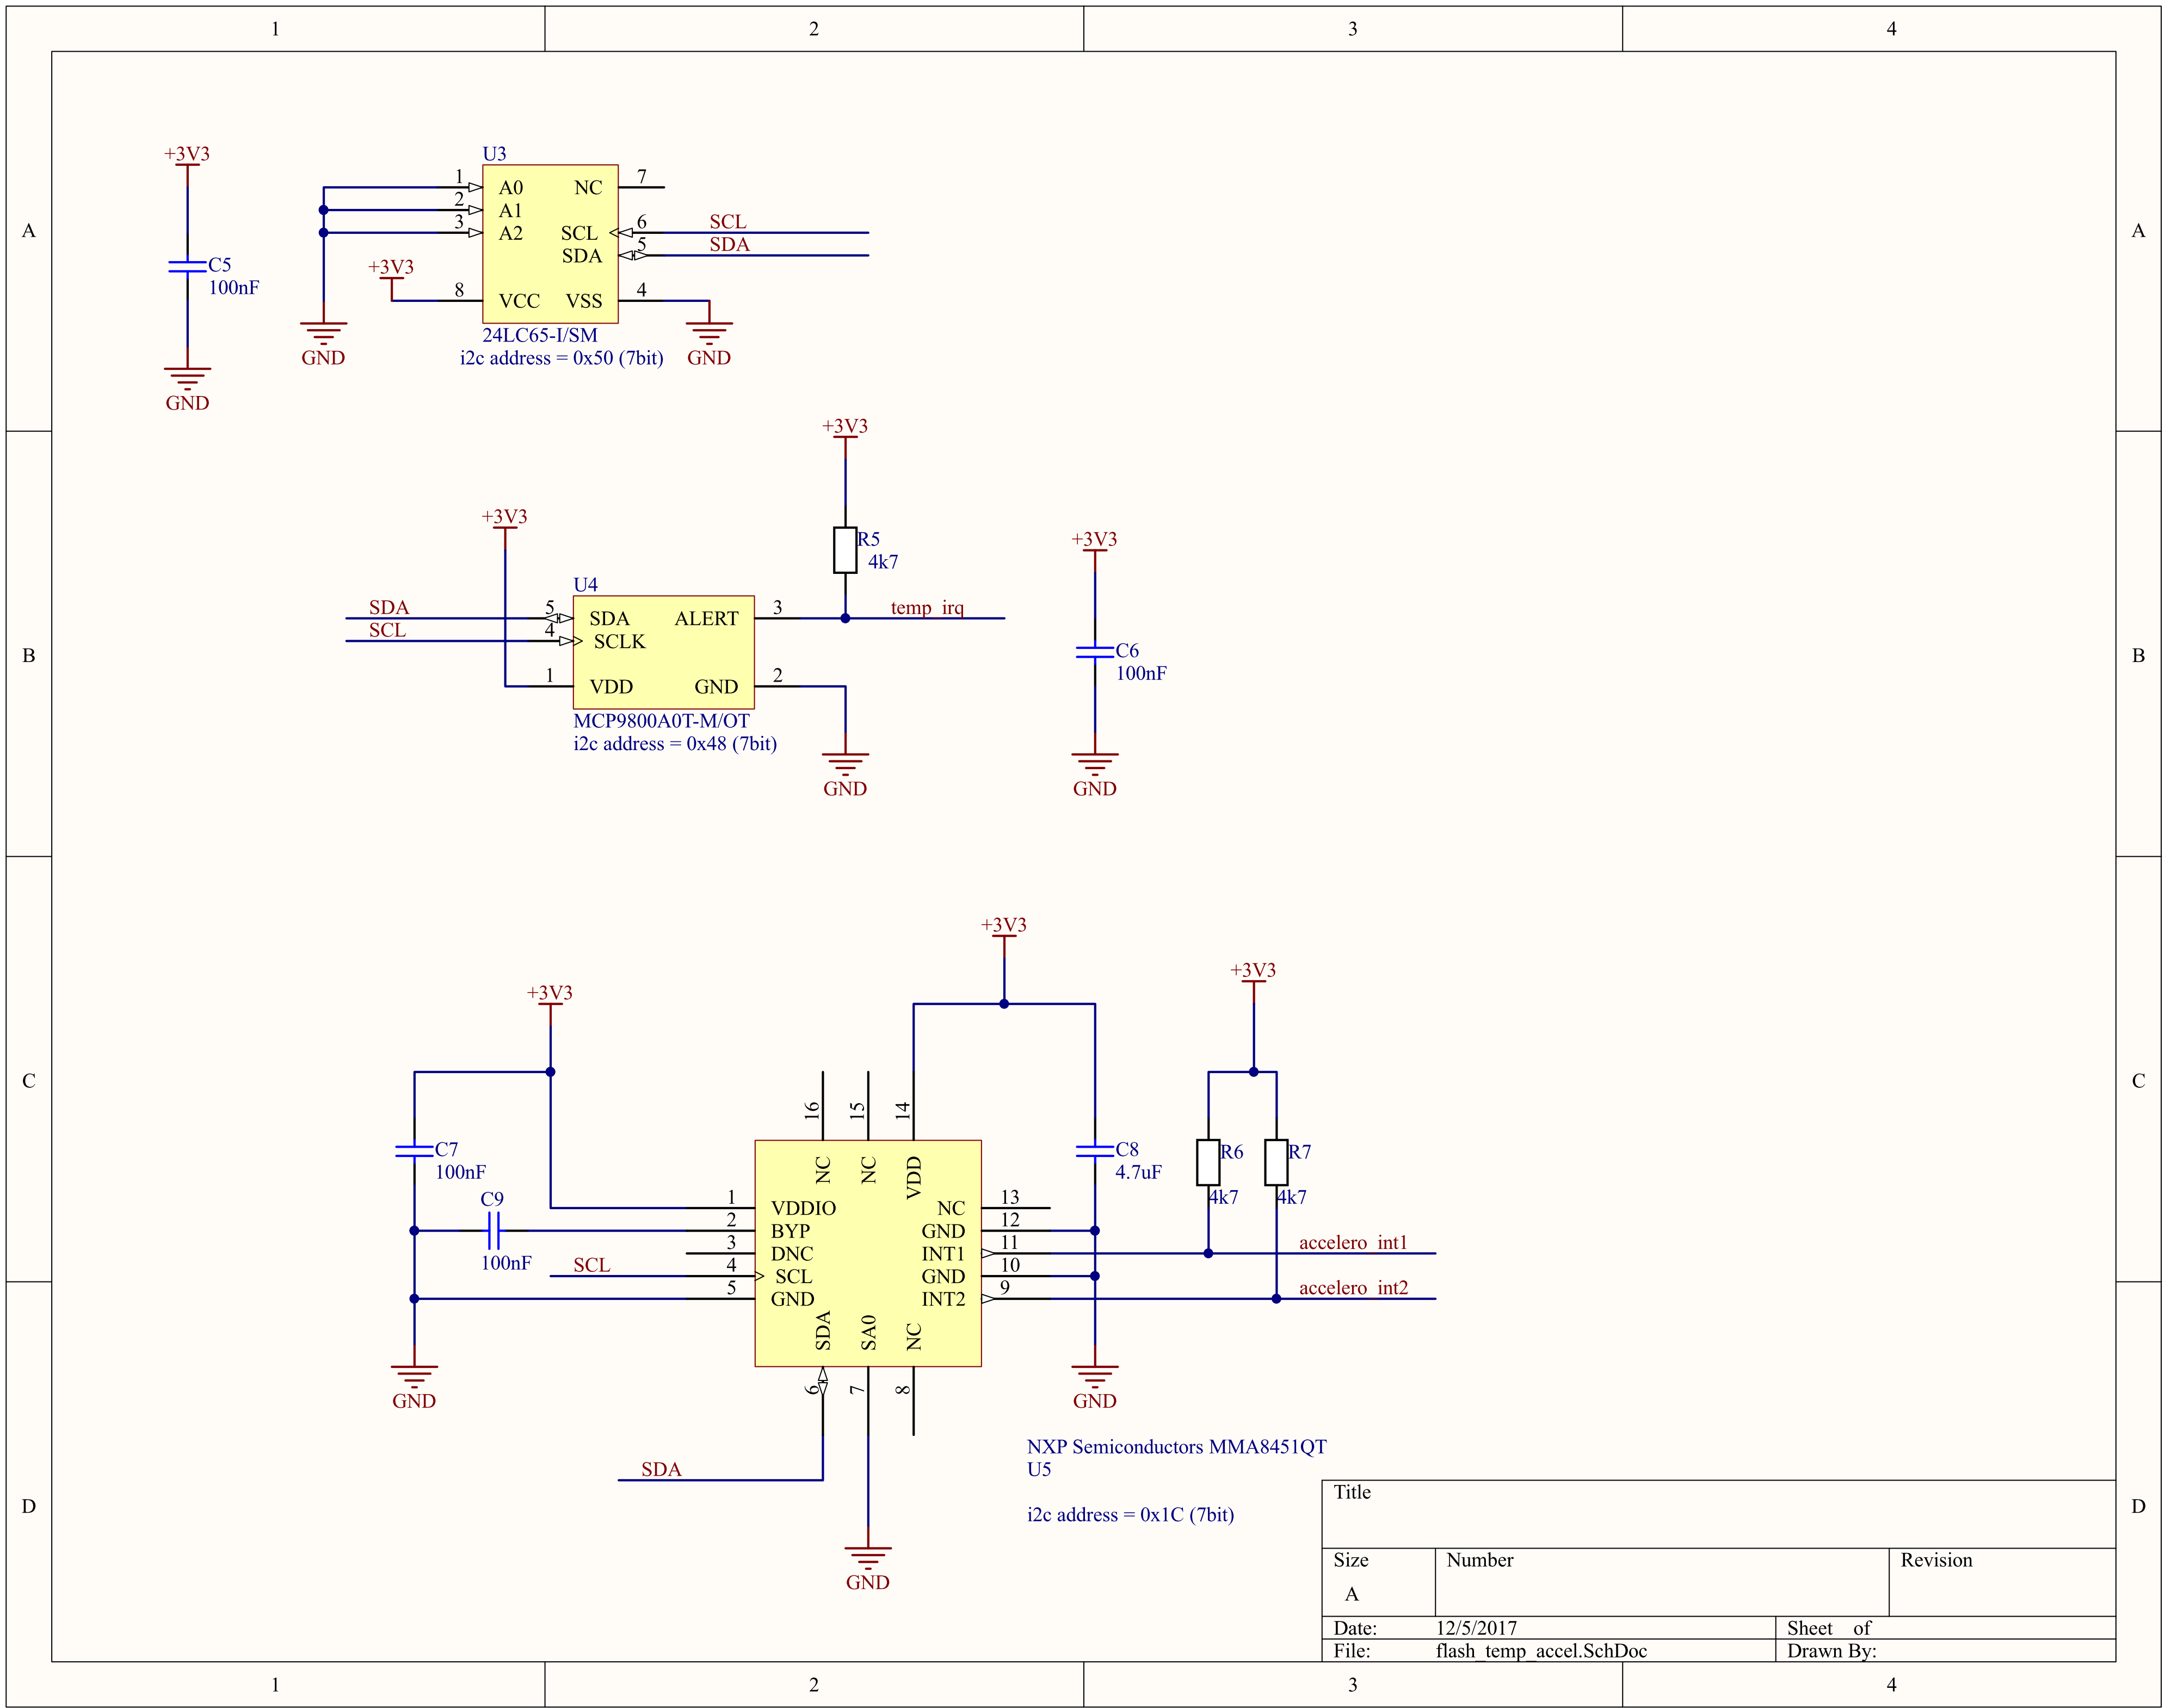Image resolution: width=2165 pixels, height=1708 pixels.
Task: Select resistor R6 symbol
Action: [x=1208, y=1162]
